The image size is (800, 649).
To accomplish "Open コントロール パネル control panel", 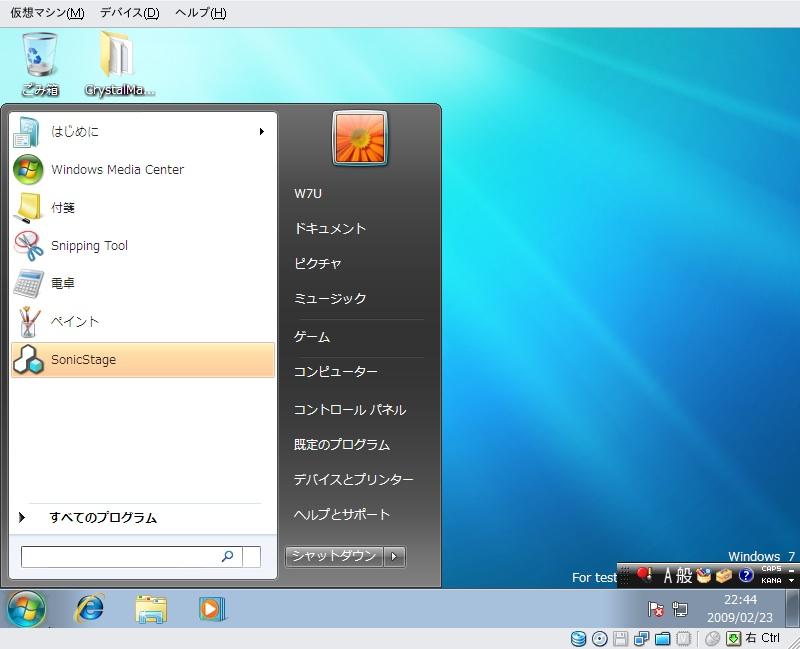I will (x=350, y=410).
